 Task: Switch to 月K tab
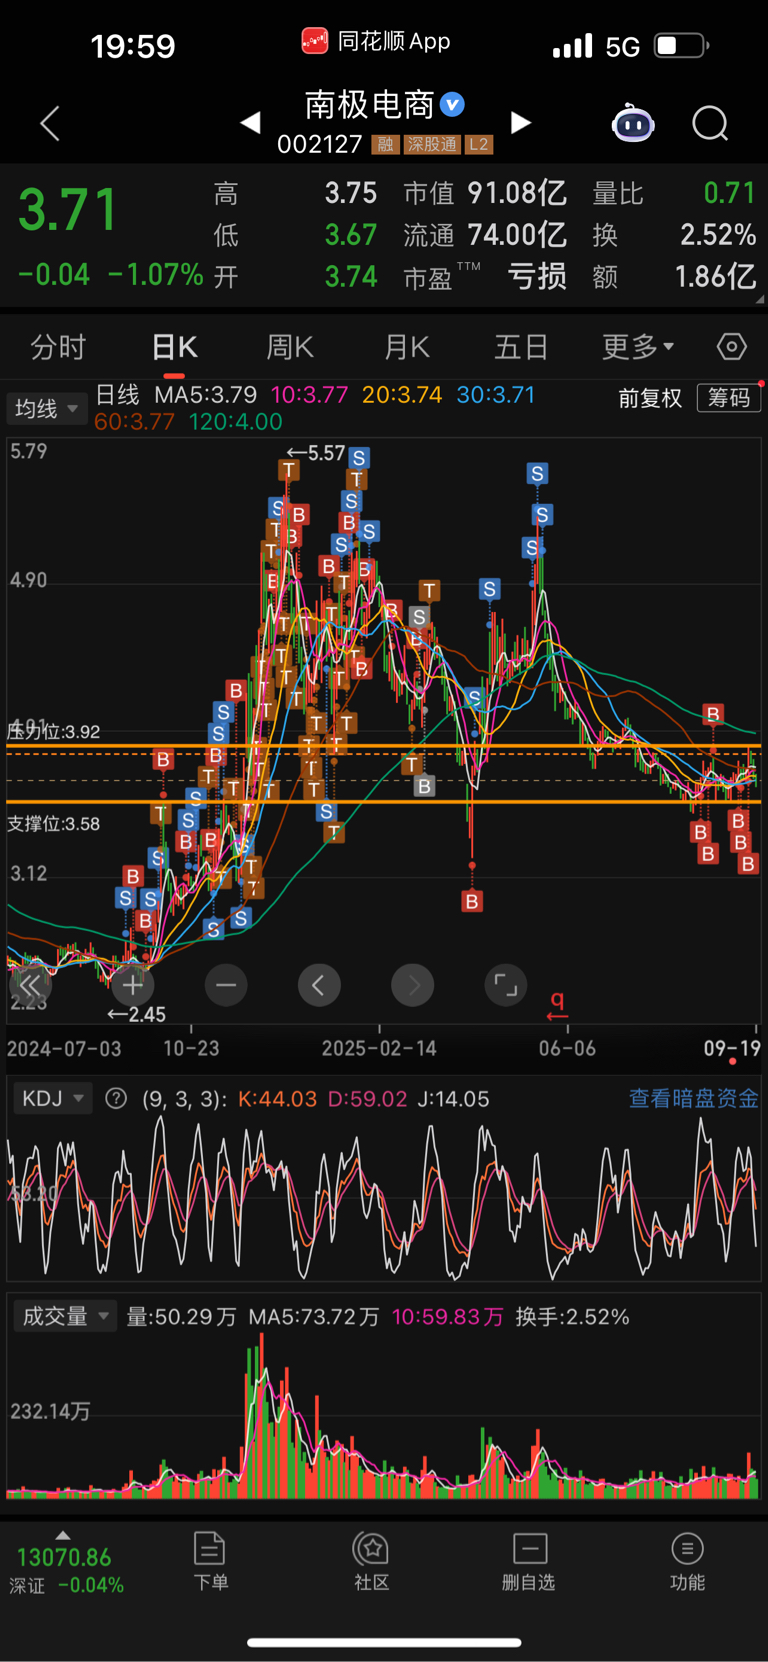point(407,347)
